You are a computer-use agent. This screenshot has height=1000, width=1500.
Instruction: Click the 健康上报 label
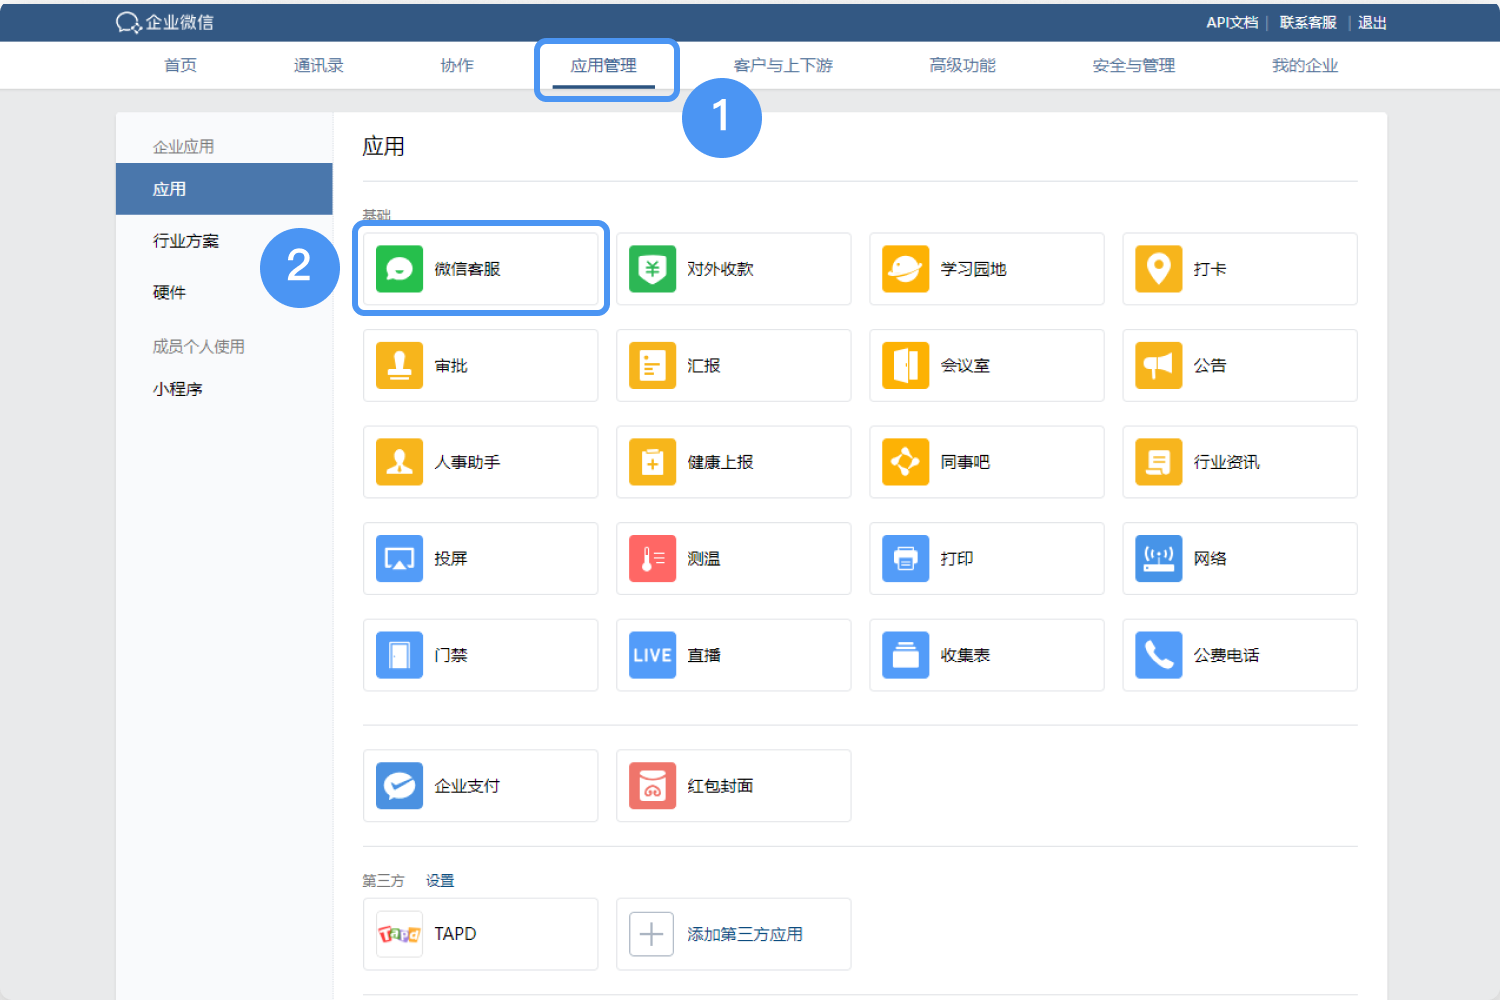click(720, 462)
